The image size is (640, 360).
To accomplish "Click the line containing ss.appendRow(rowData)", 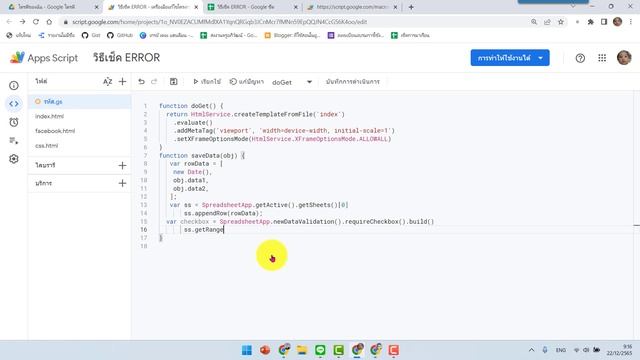I will (x=223, y=213).
